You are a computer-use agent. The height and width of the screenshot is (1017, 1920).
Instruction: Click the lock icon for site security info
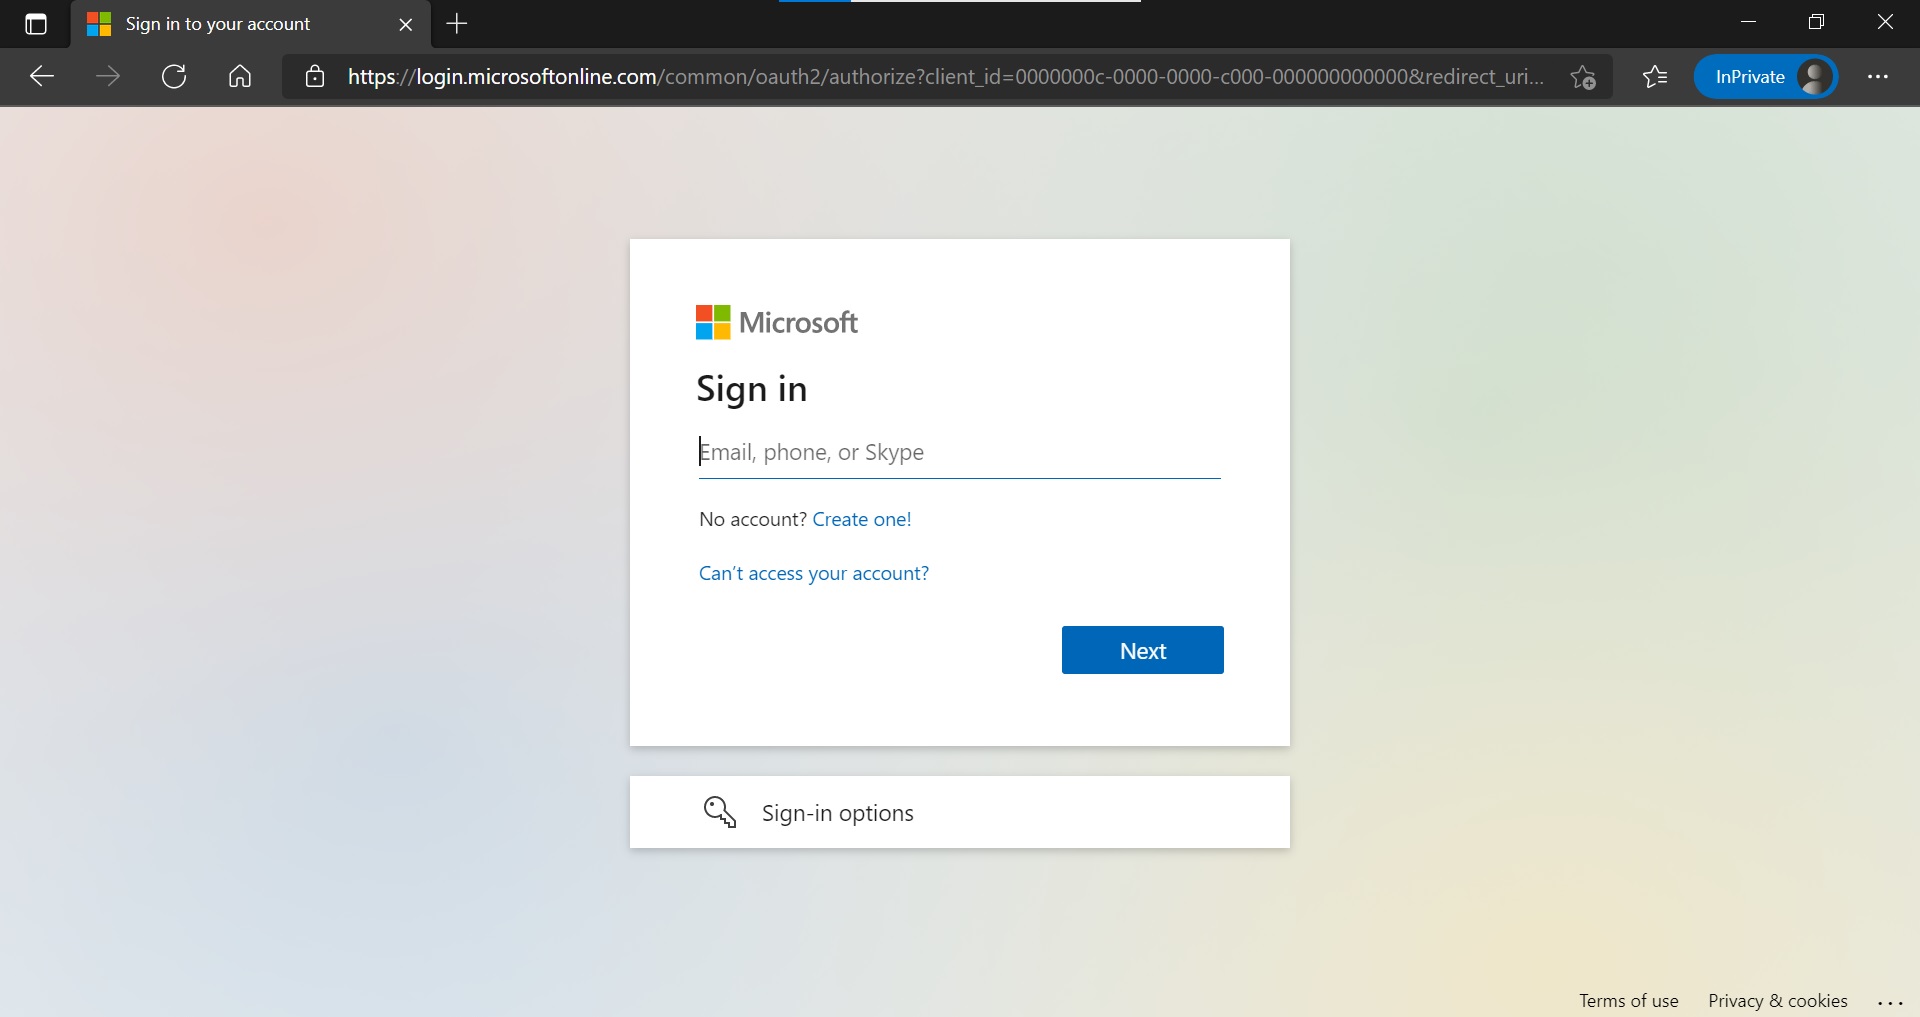pos(314,77)
